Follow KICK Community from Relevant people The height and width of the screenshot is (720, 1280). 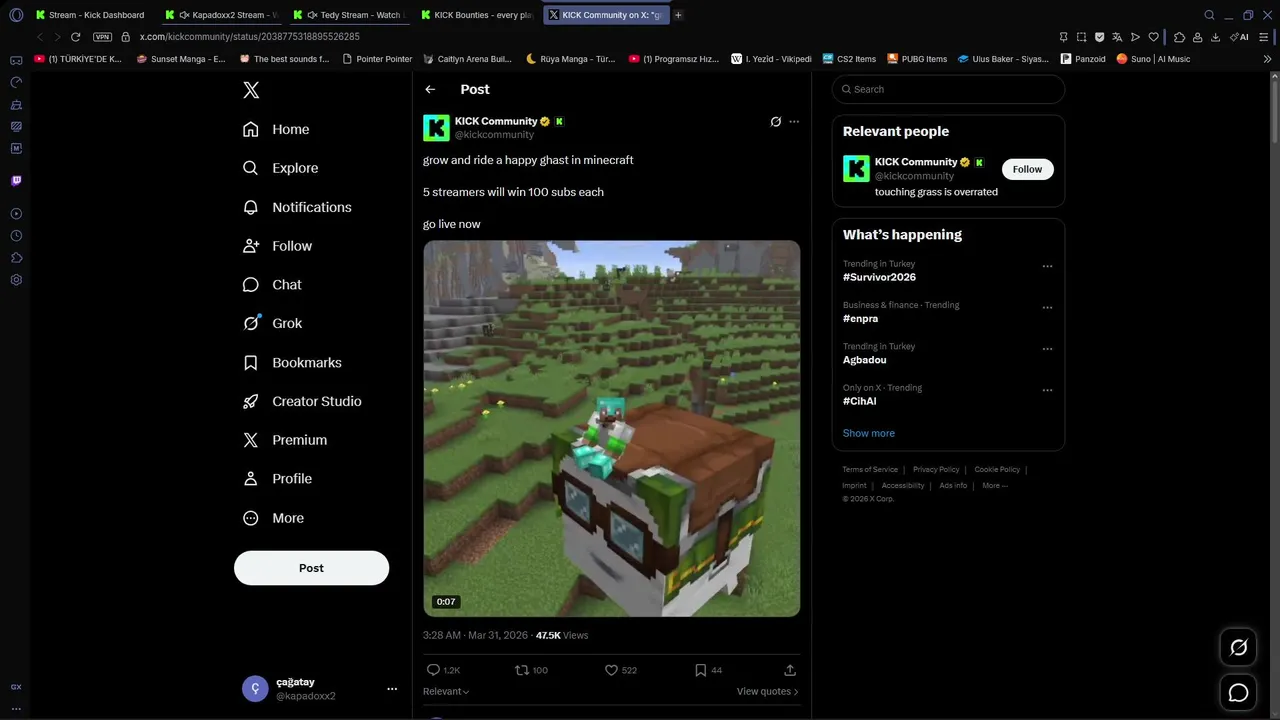point(1027,169)
